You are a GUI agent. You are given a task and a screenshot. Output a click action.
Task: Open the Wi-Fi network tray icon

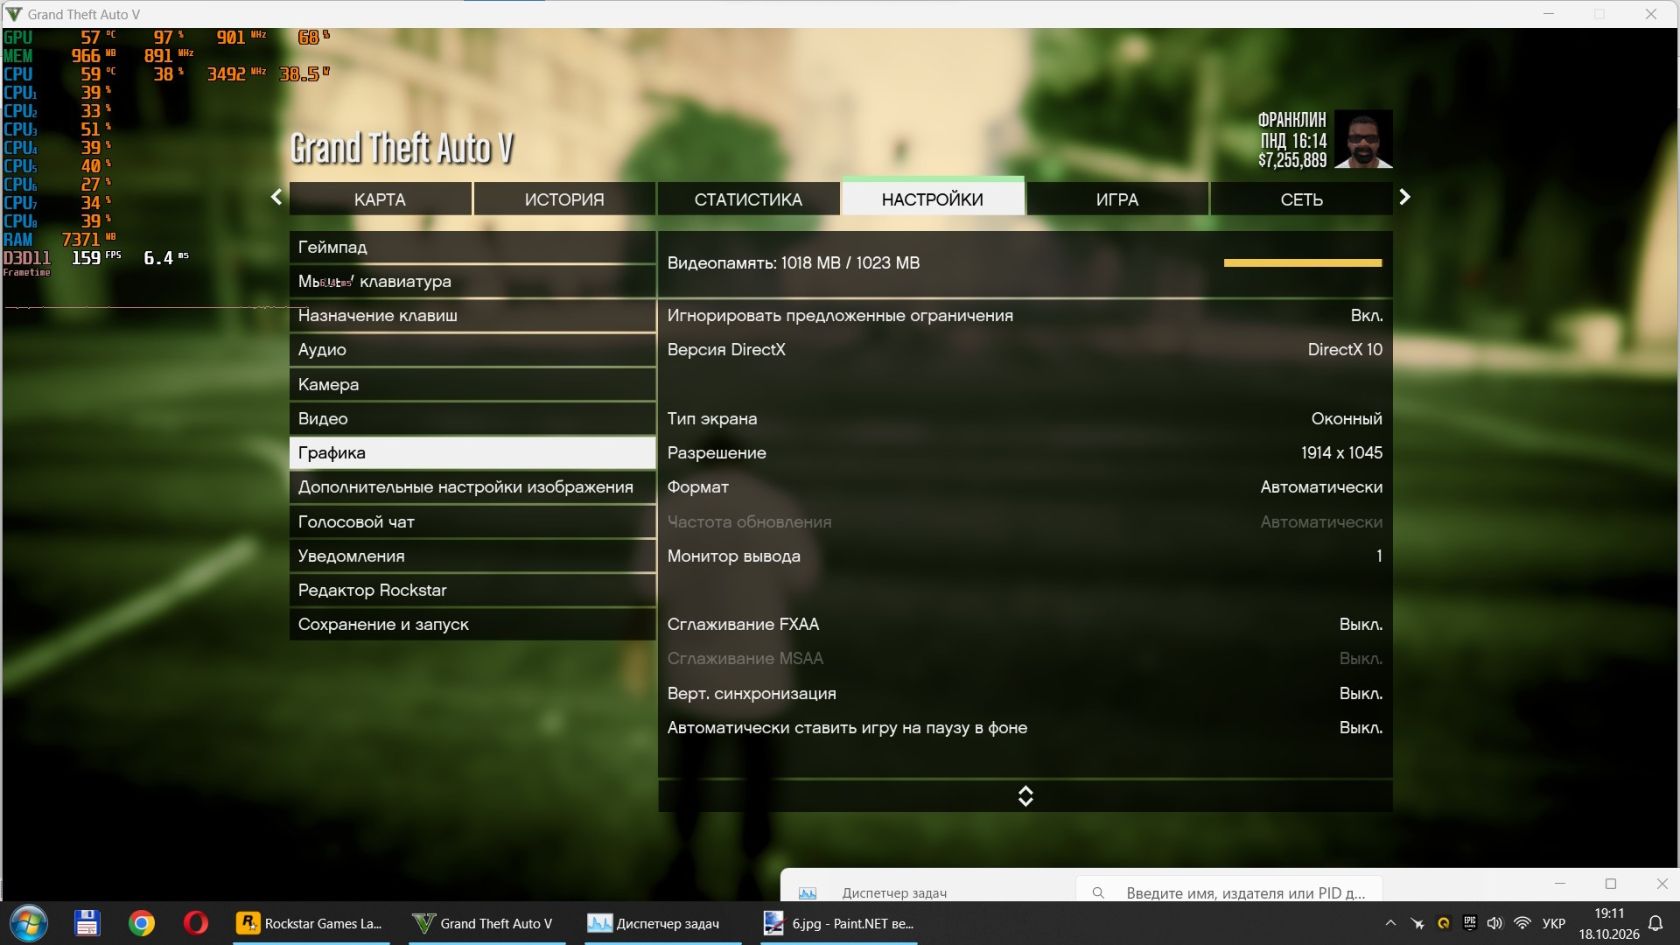1522,923
